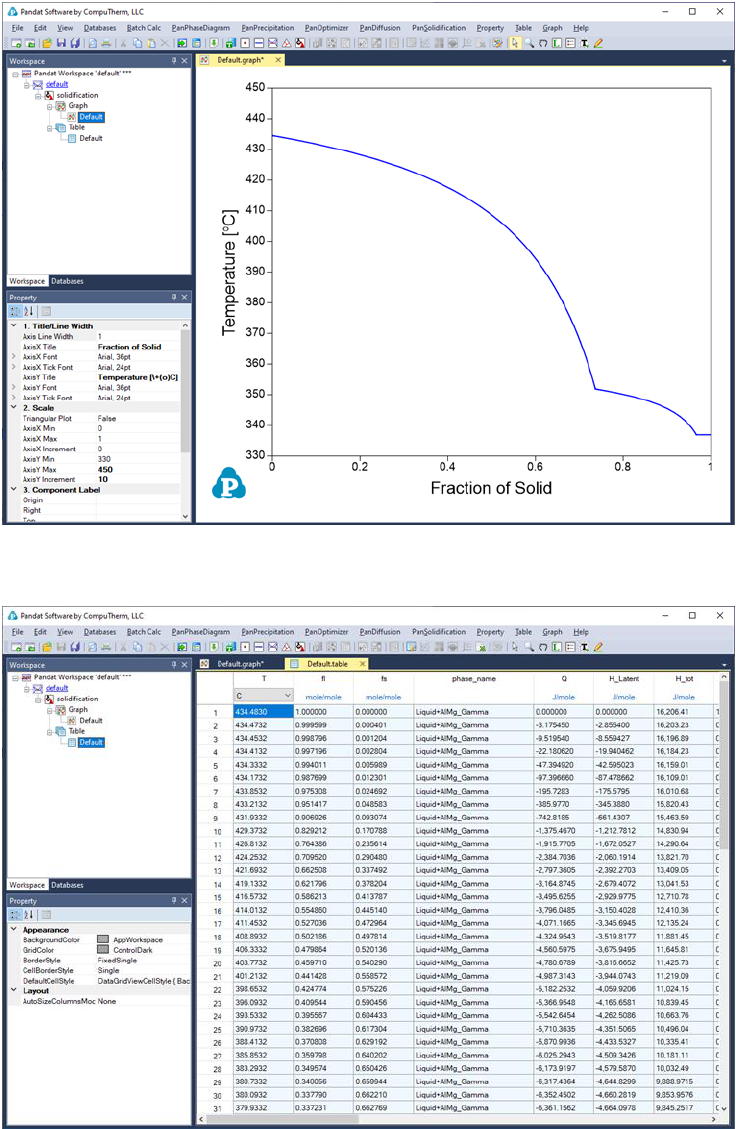Pick the pencil draw icon in top window
736x1129 pixels.
[x=598, y=43]
